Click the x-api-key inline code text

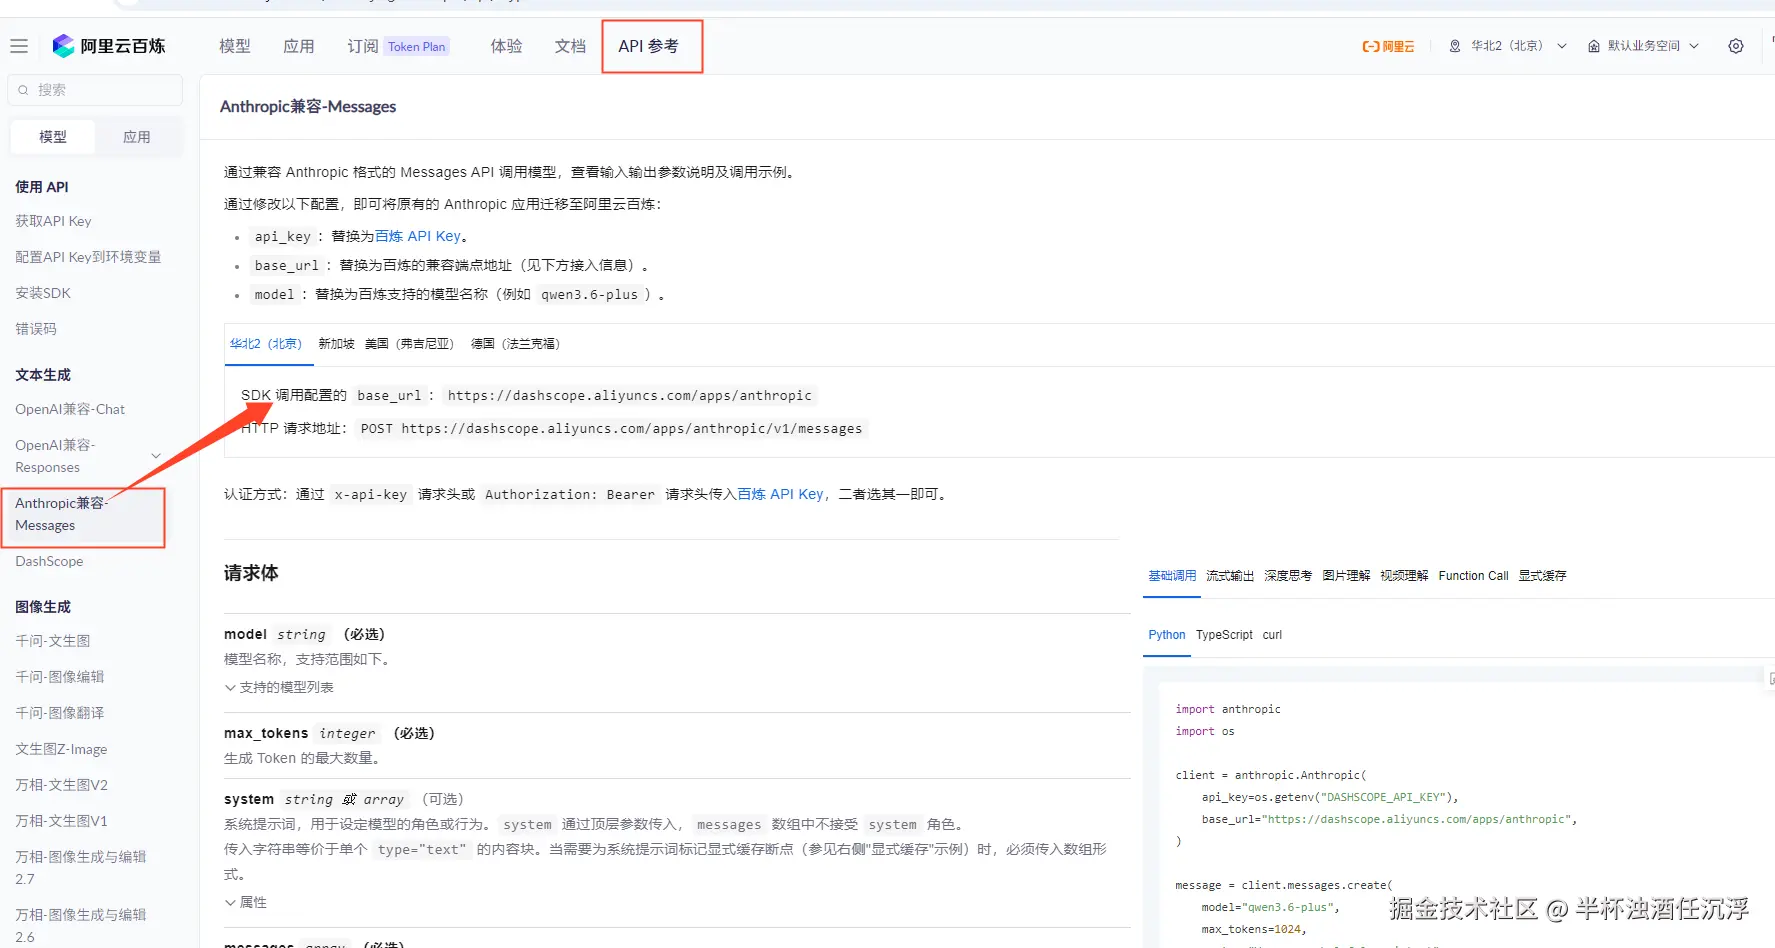371,495
